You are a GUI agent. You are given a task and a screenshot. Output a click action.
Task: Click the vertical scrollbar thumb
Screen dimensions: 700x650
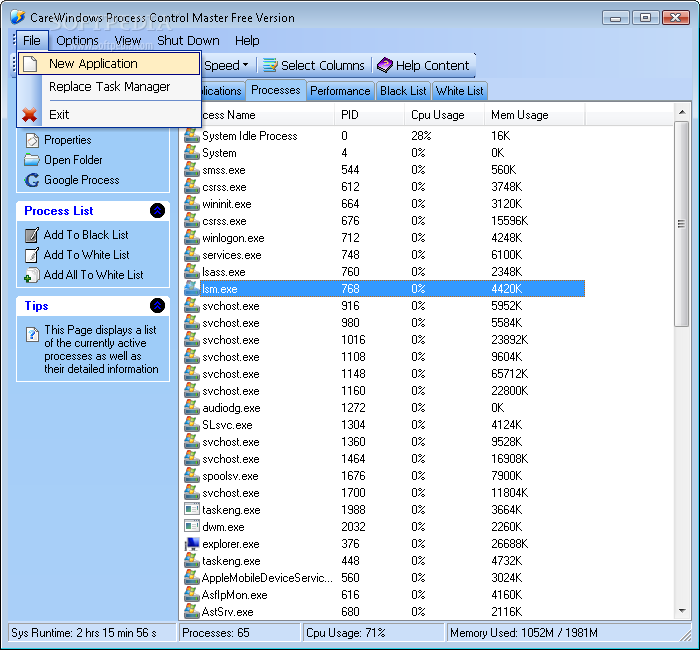click(x=682, y=224)
